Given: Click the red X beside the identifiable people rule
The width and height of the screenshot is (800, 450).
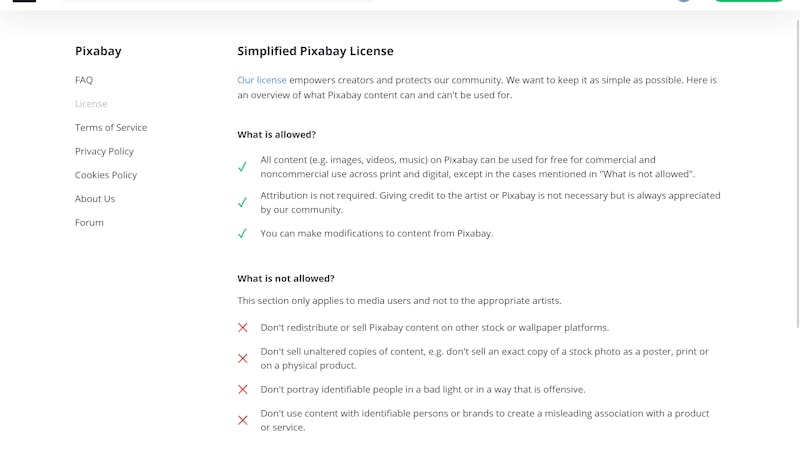Looking at the screenshot, I should click(243, 389).
